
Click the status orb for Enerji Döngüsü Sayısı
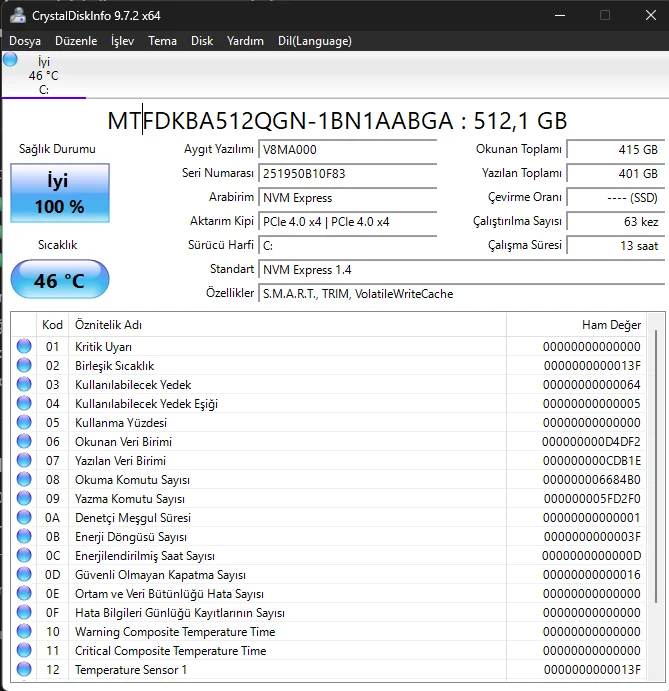(x=24, y=536)
